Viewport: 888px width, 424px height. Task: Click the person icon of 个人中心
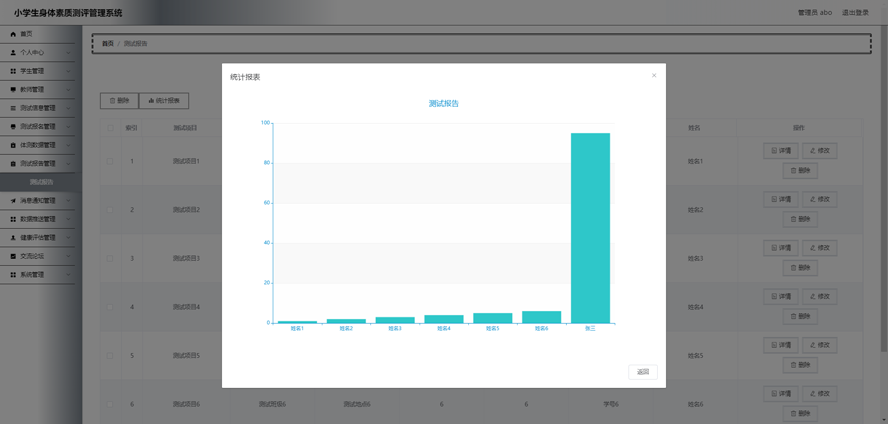click(x=13, y=53)
